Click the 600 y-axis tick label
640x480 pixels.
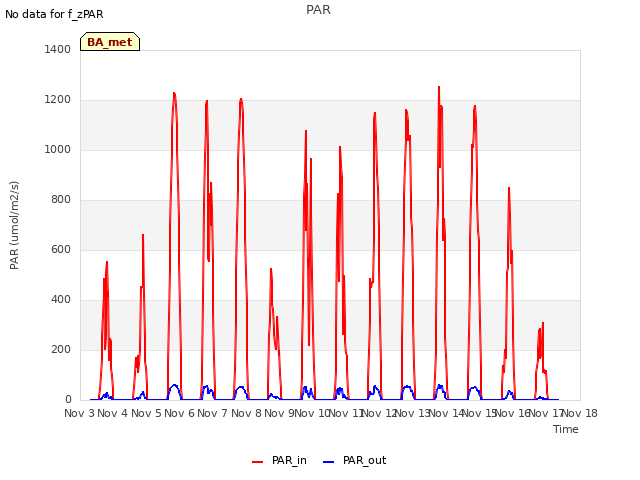tap(61, 249)
